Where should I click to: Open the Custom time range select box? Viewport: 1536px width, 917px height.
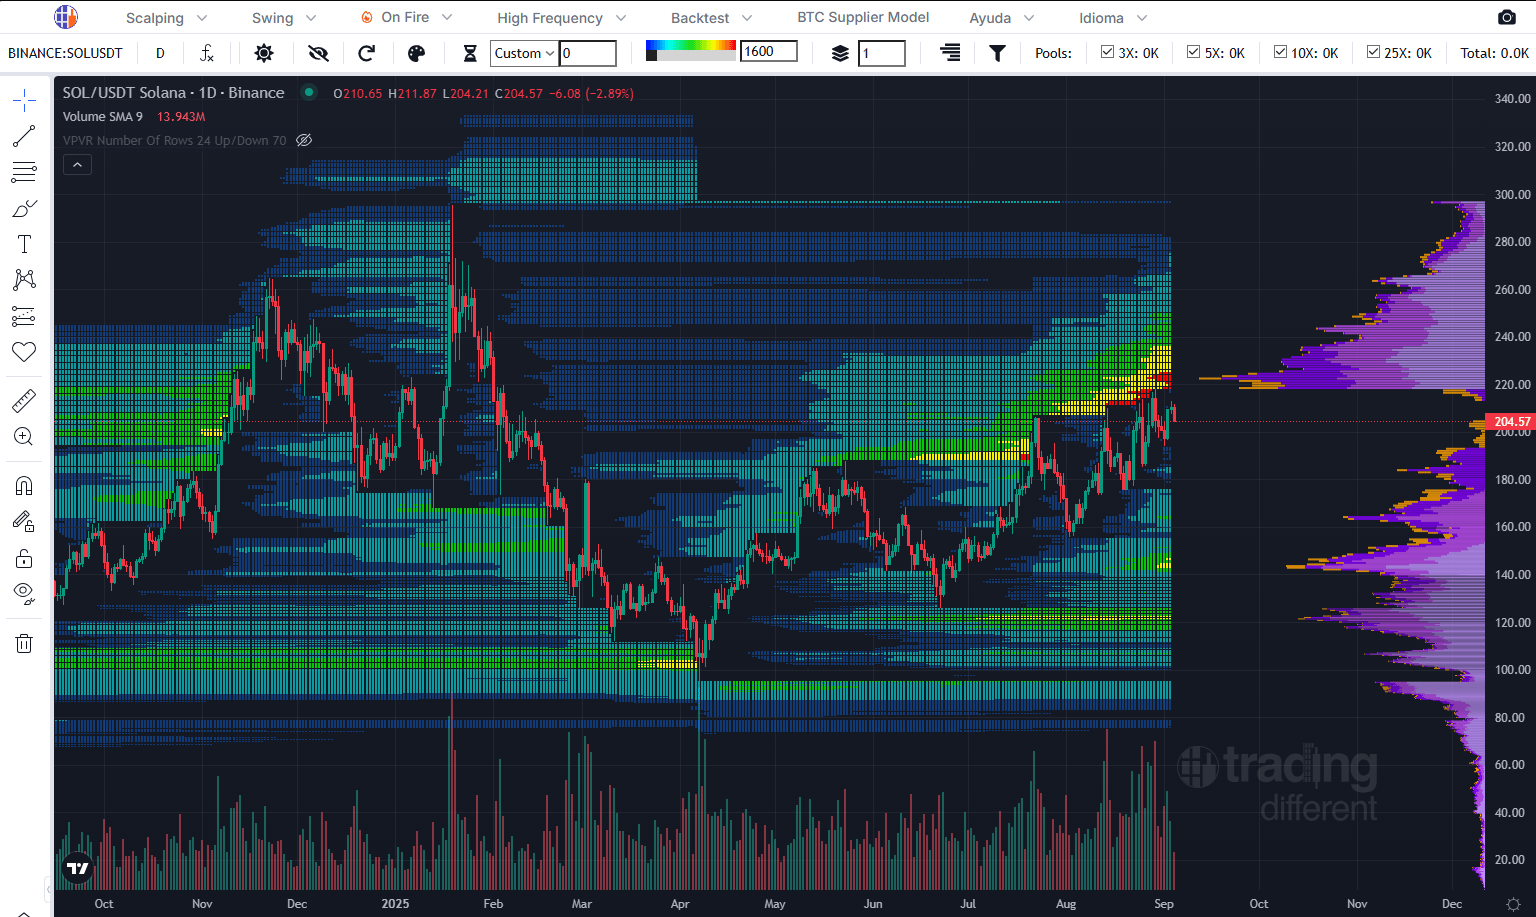point(524,53)
